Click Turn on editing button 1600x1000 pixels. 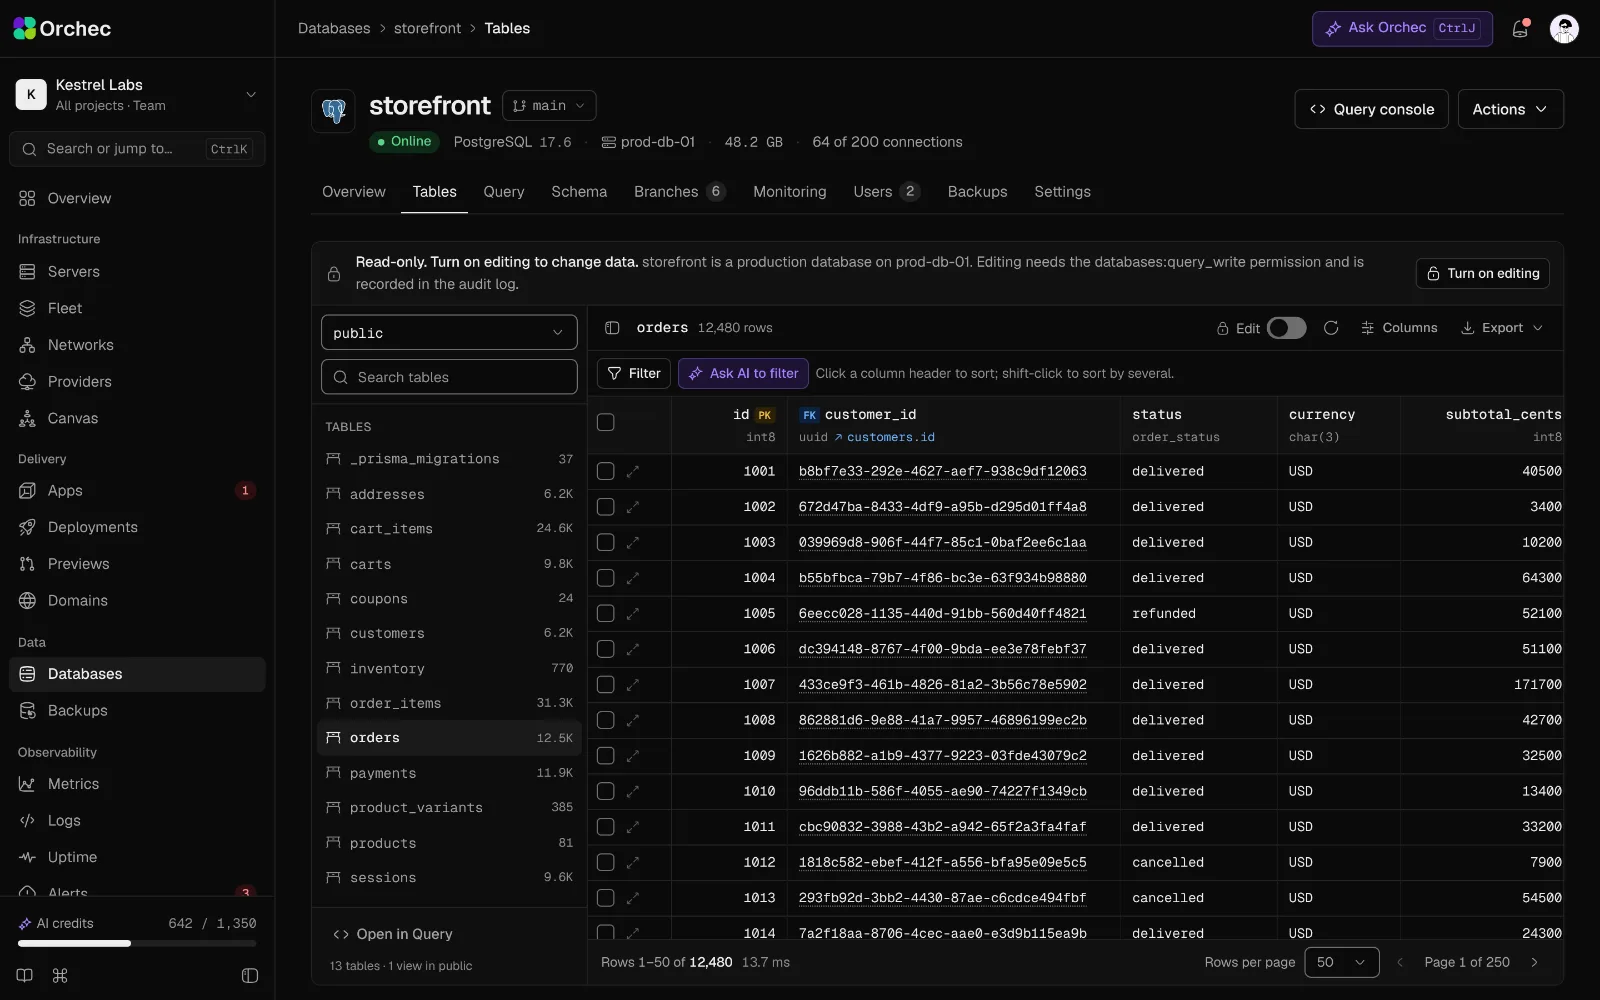coord(1483,273)
